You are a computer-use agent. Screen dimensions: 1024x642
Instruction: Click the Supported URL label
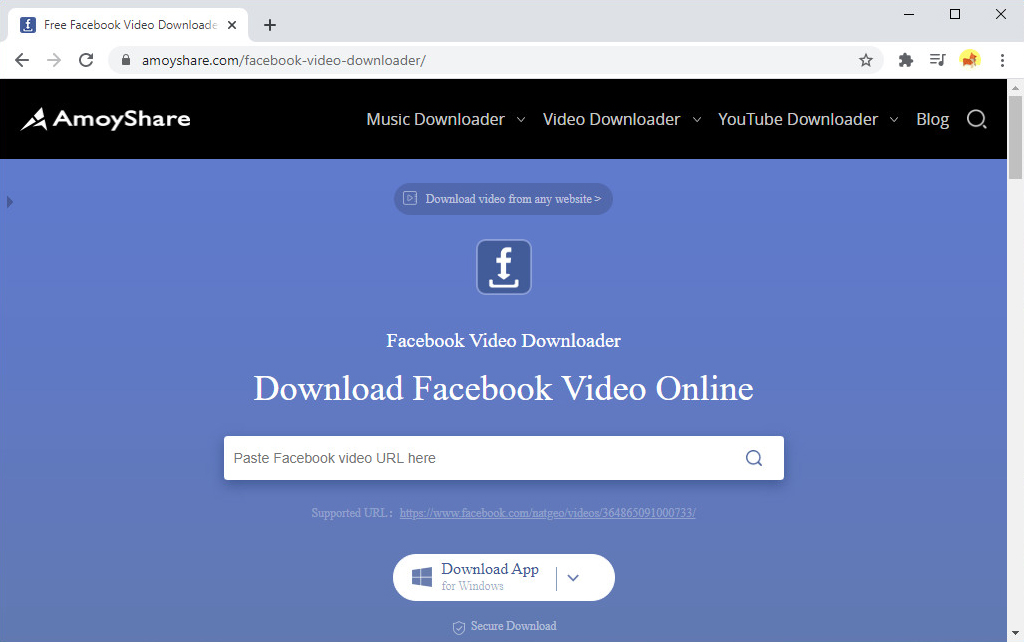(x=351, y=513)
